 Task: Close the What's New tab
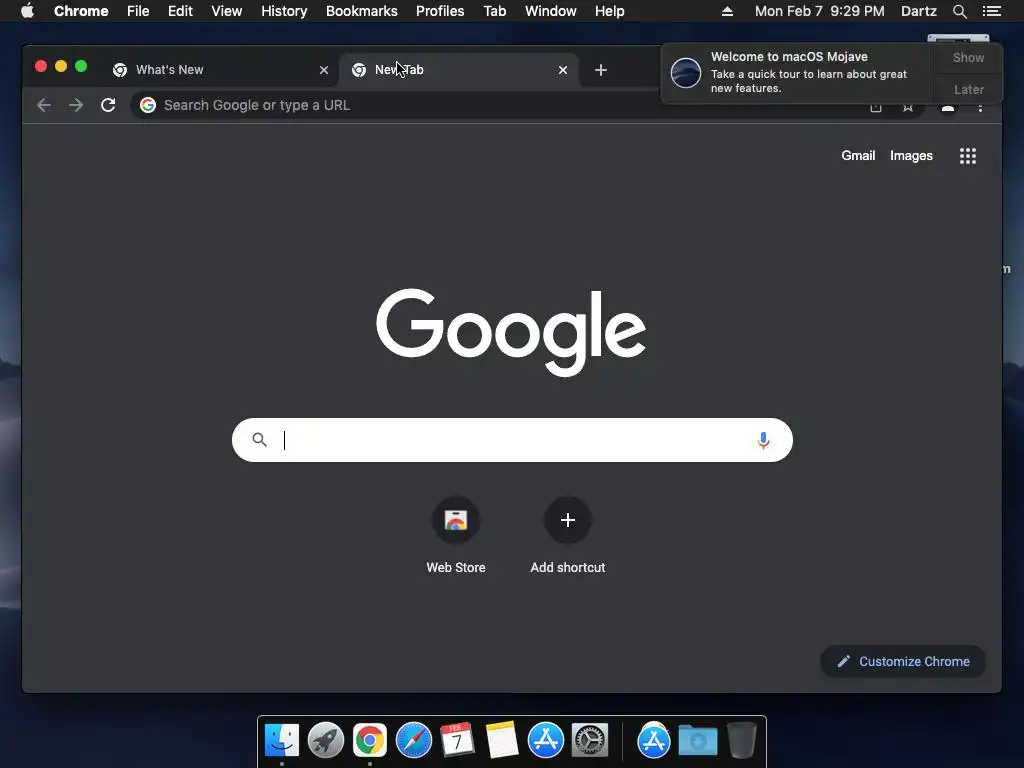point(323,70)
